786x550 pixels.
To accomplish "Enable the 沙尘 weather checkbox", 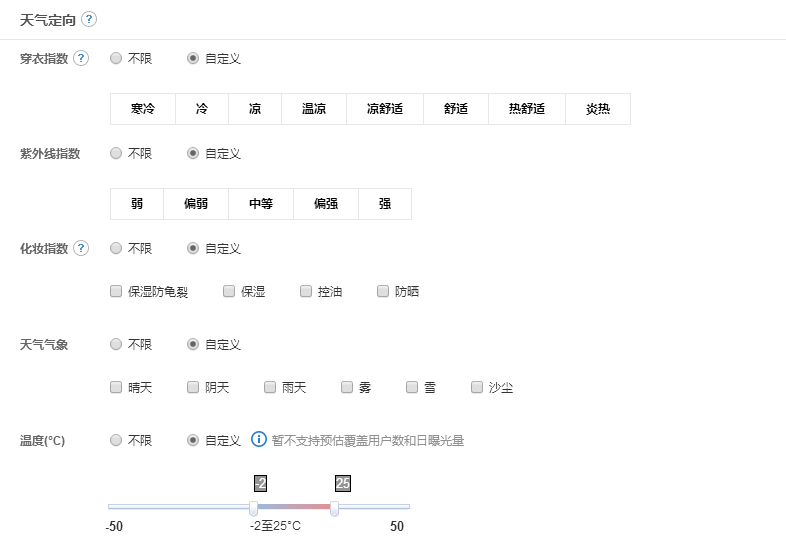I will point(477,387).
